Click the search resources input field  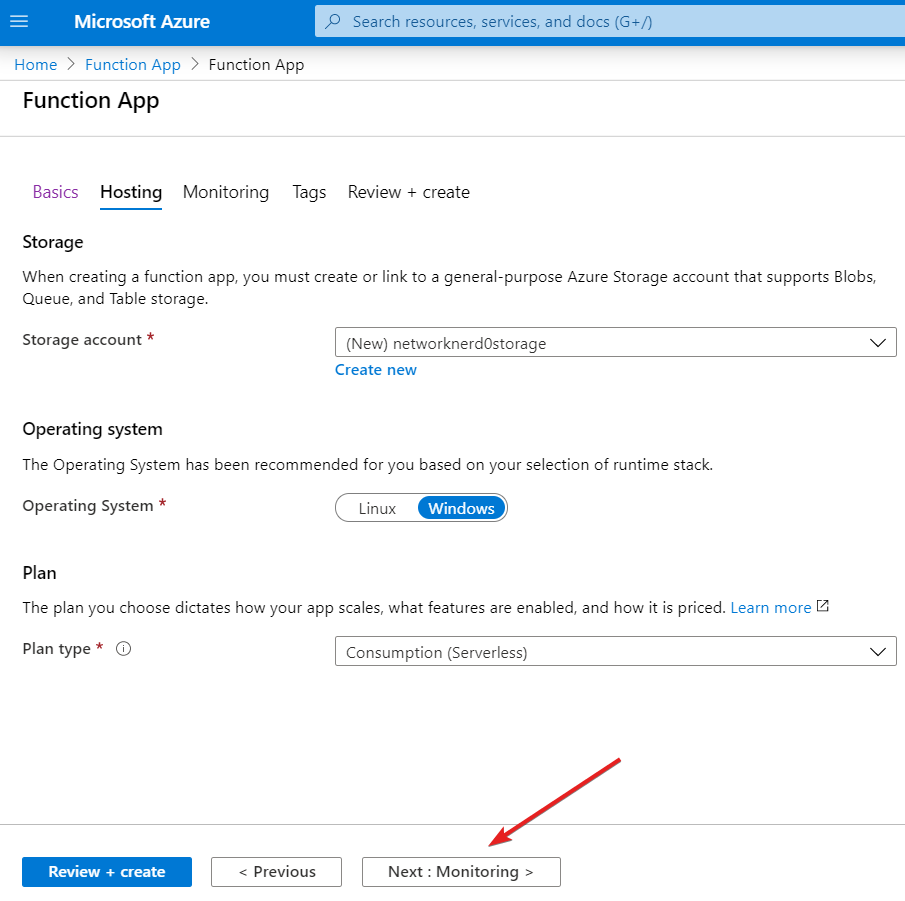(x=609, y=21)
